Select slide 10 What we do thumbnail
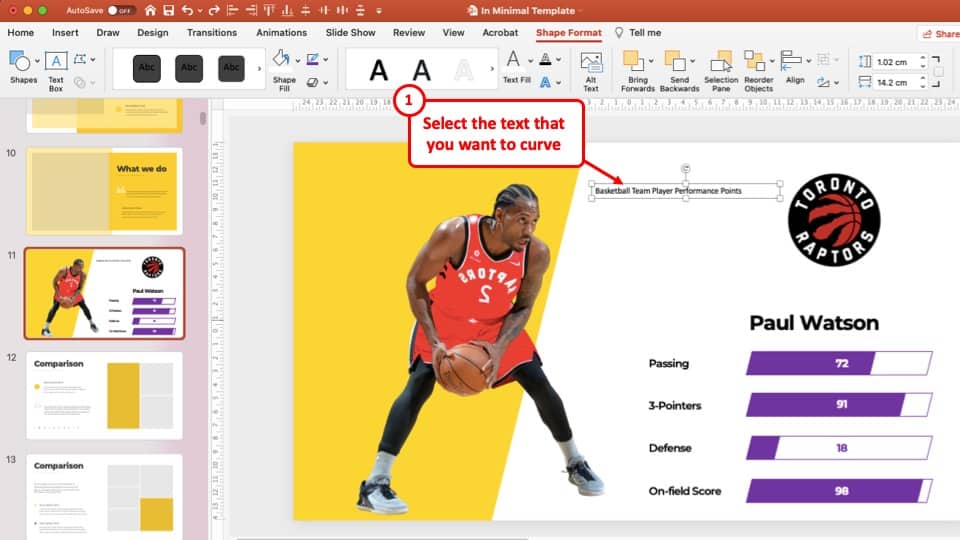The width and height of the screenshot is (960, 540). pyautogui.click(x=104, y=190)
